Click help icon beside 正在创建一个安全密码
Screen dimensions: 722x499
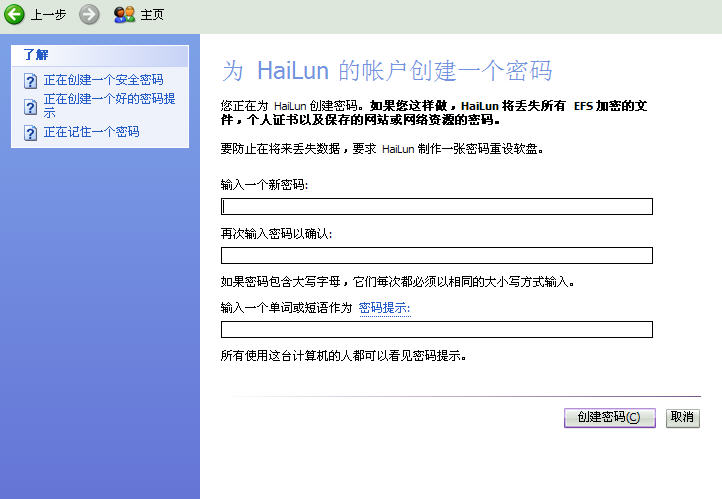(x=30, y=80)
